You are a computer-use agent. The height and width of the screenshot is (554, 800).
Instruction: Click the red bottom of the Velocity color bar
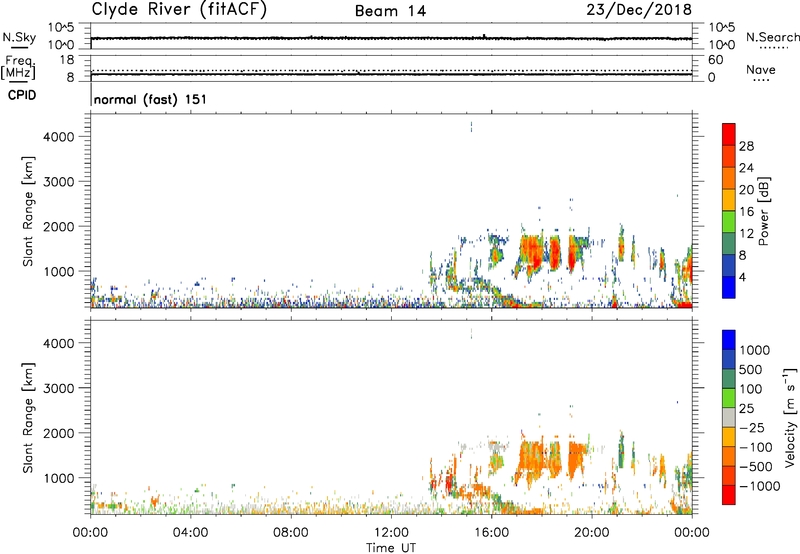point(729,495)
